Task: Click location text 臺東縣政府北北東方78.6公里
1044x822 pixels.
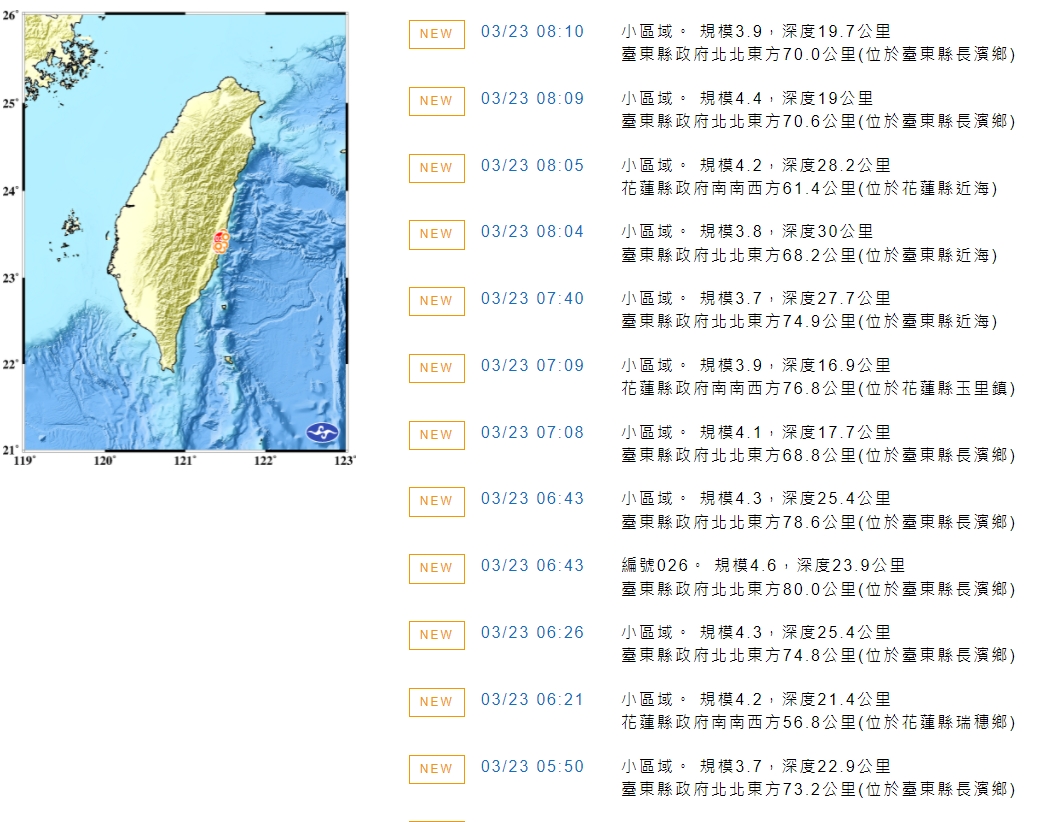Action: tap(739, 522)
